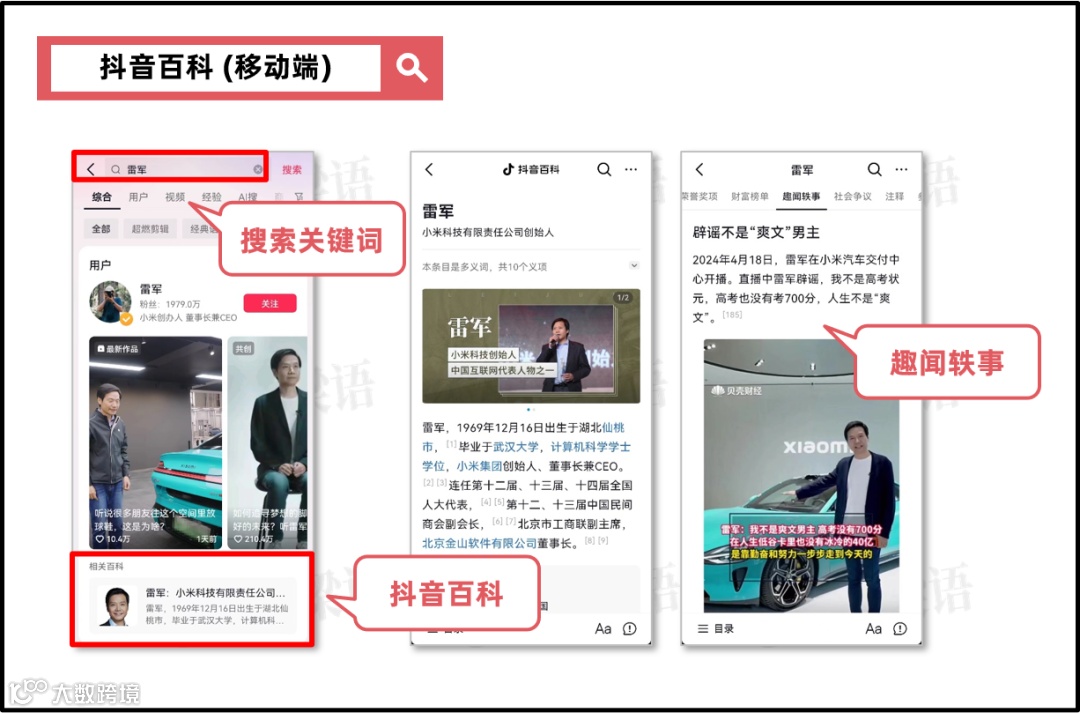Tap the Aa font size icon on 百科 page

pyautogui.click(x=603, y=628)
